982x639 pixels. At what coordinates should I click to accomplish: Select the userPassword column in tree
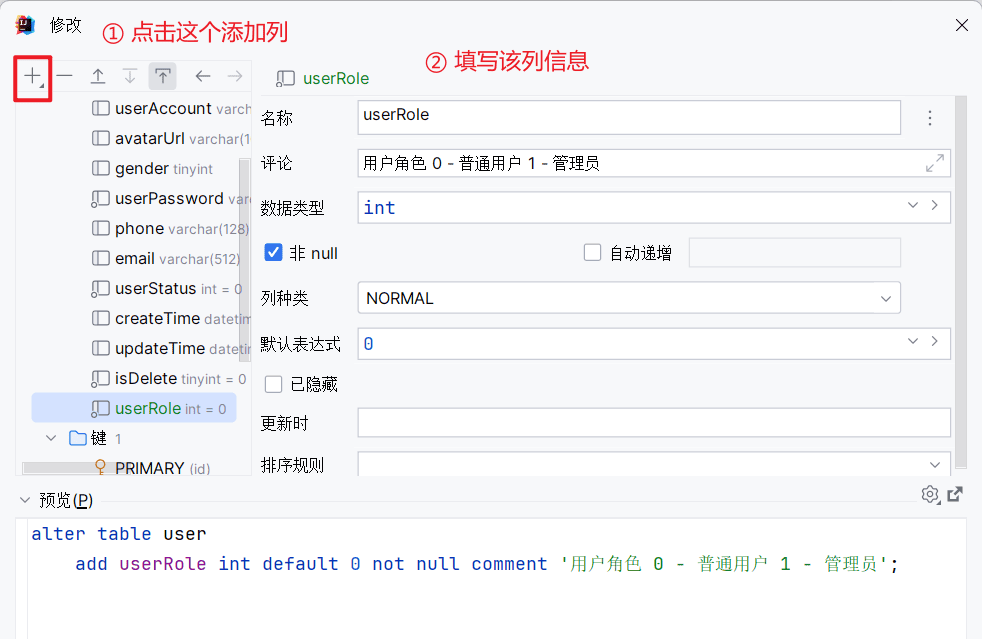tap(170, 199)
